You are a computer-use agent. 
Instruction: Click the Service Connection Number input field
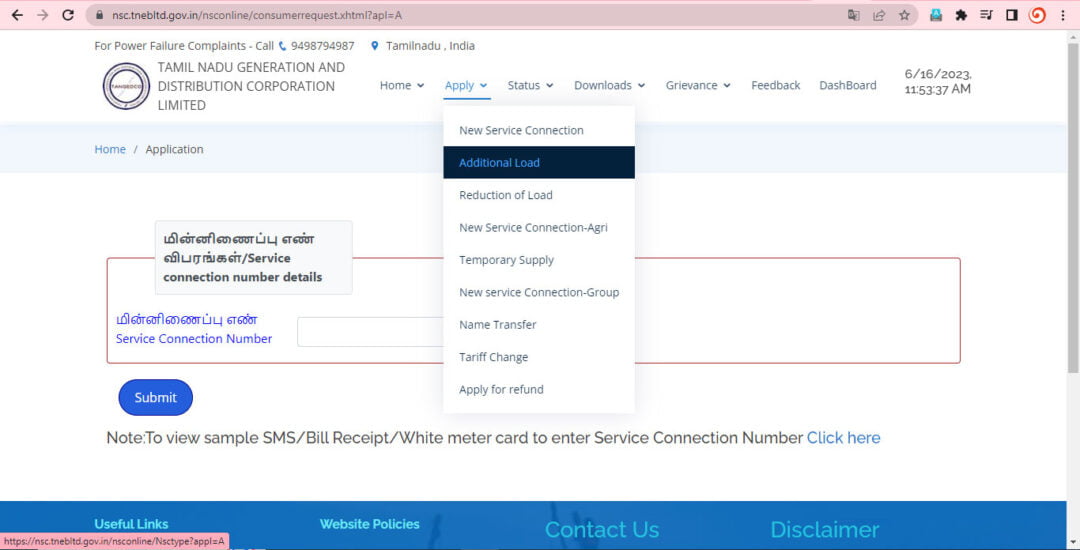[x=370, y=332]
